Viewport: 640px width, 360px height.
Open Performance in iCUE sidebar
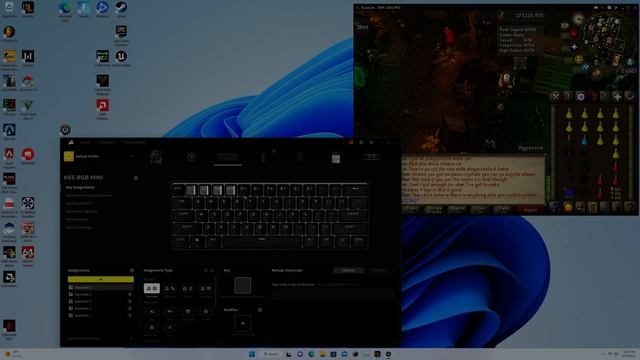76,219
